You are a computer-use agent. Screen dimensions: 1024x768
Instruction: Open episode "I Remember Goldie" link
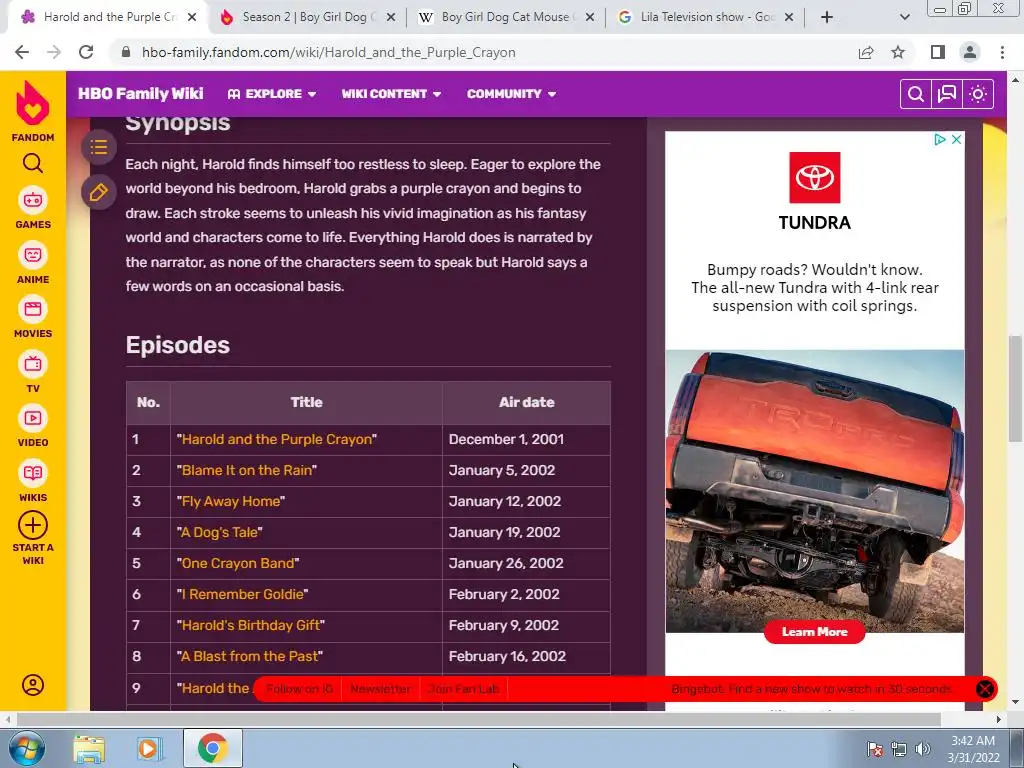pyautogui.click(x=242, y=594)
